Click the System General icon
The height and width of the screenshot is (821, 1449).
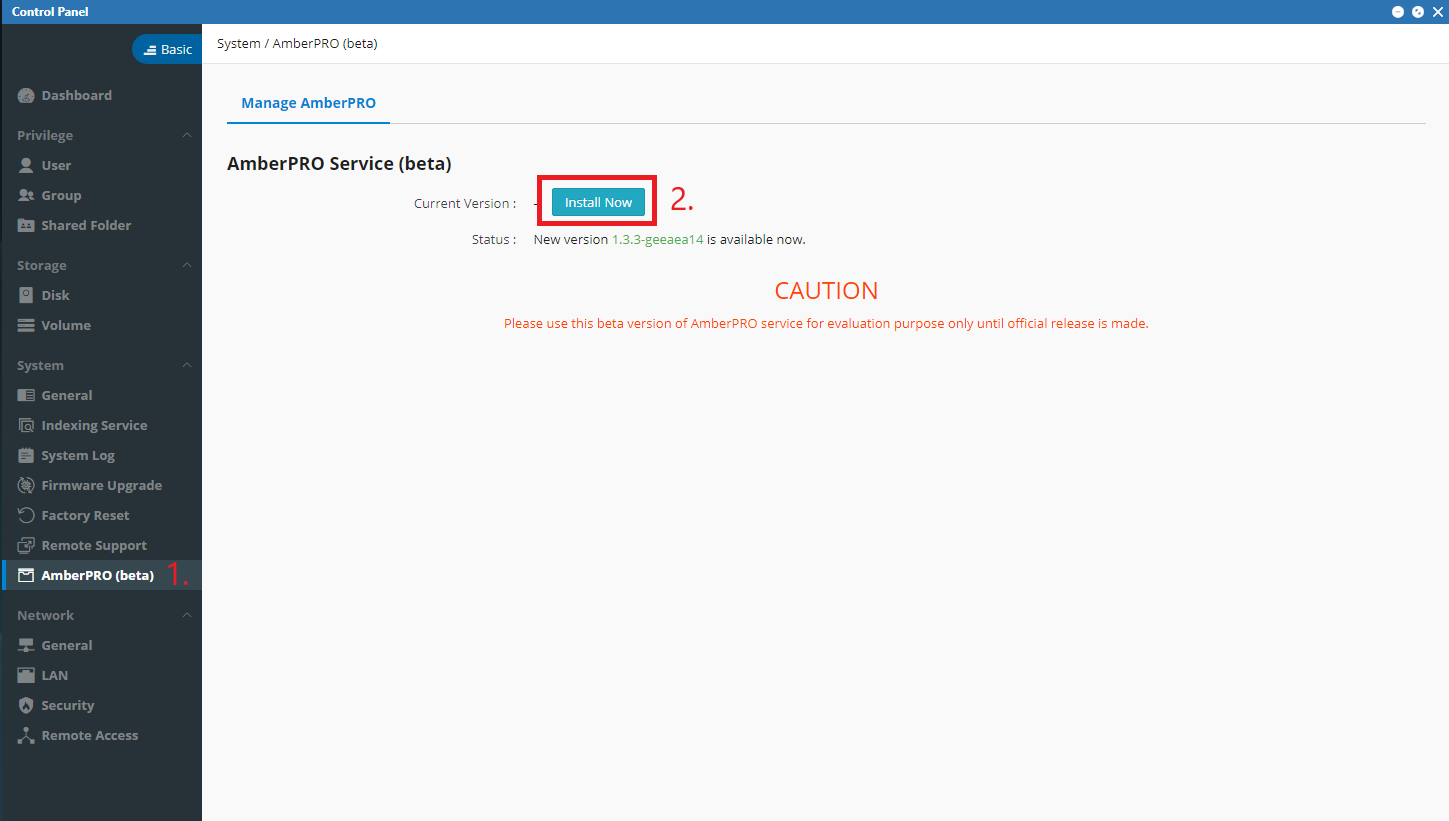tap(26, 396)
